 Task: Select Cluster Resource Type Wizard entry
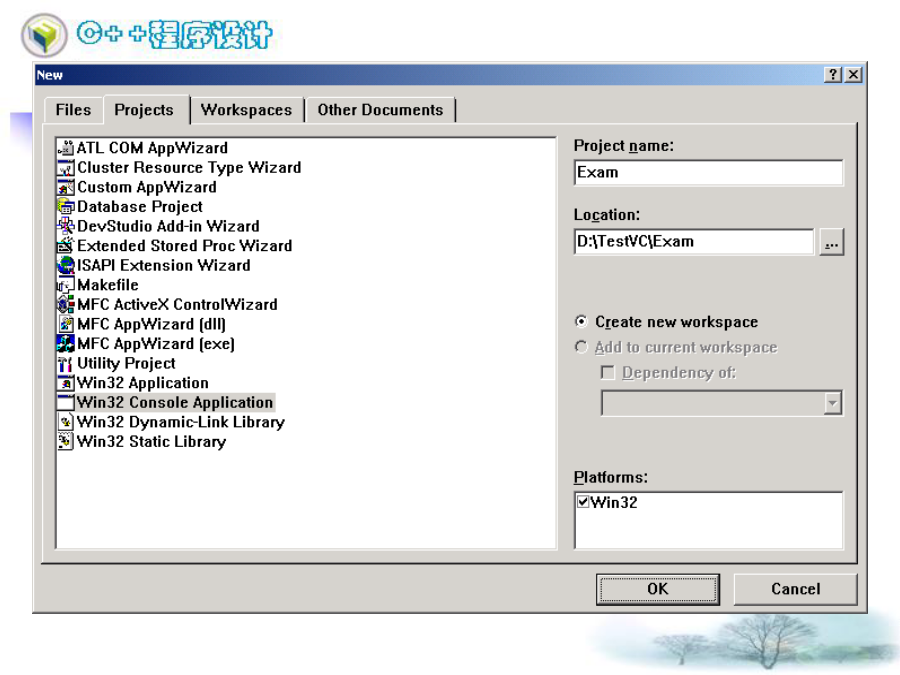tap(189, 168)
